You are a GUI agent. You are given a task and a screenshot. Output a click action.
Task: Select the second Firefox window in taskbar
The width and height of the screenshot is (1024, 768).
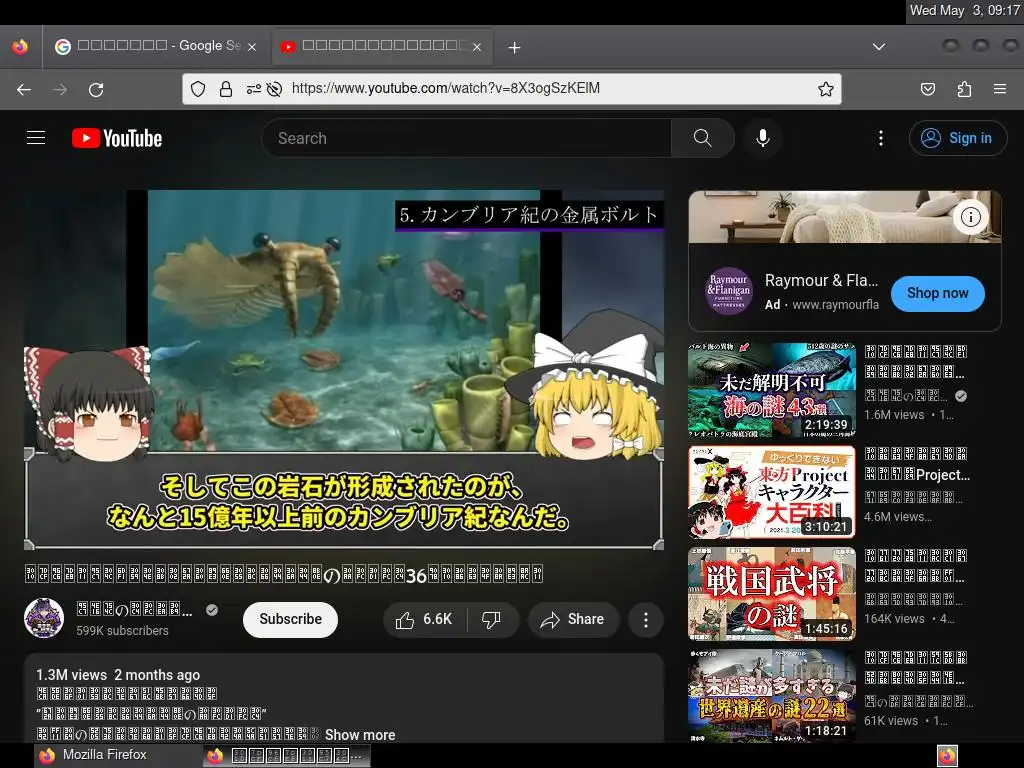tap(286, 756)
